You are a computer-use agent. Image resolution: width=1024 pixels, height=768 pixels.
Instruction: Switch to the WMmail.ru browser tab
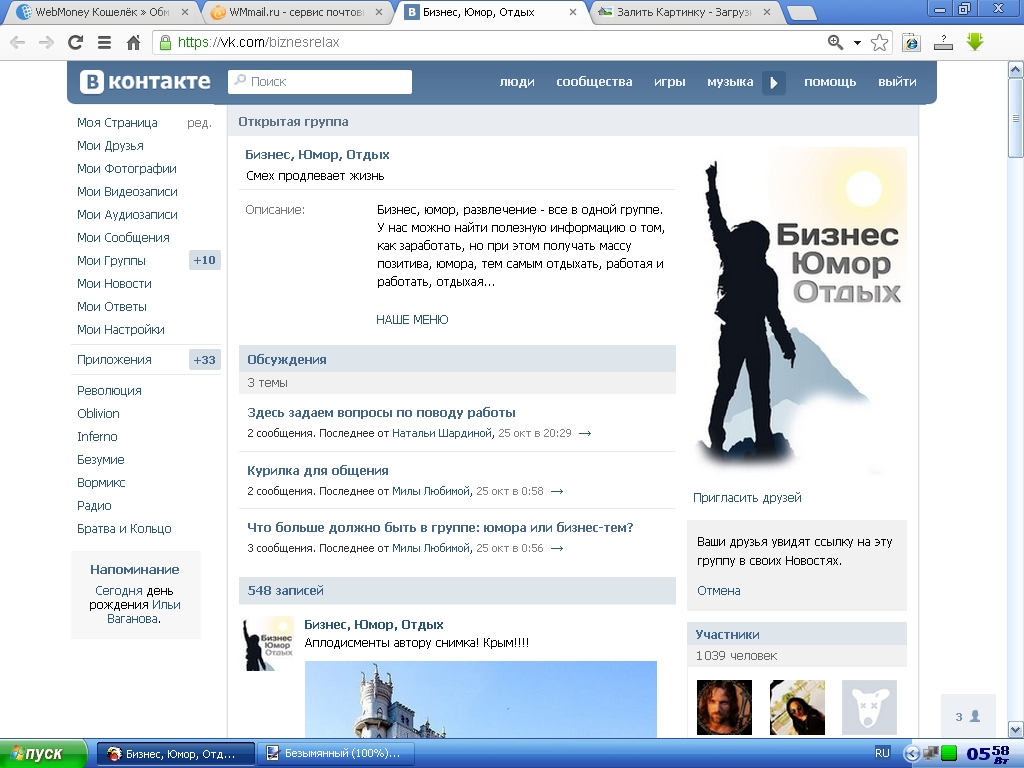click(292, 13)
